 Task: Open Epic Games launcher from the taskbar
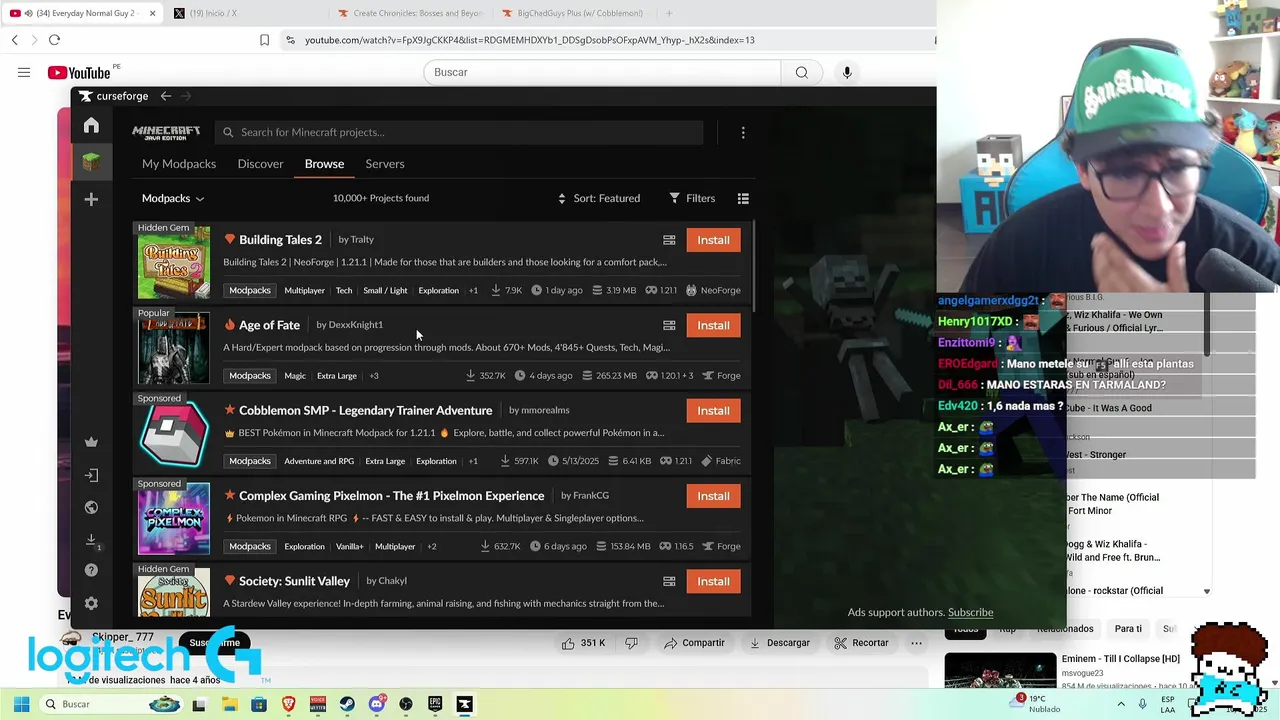435,704
